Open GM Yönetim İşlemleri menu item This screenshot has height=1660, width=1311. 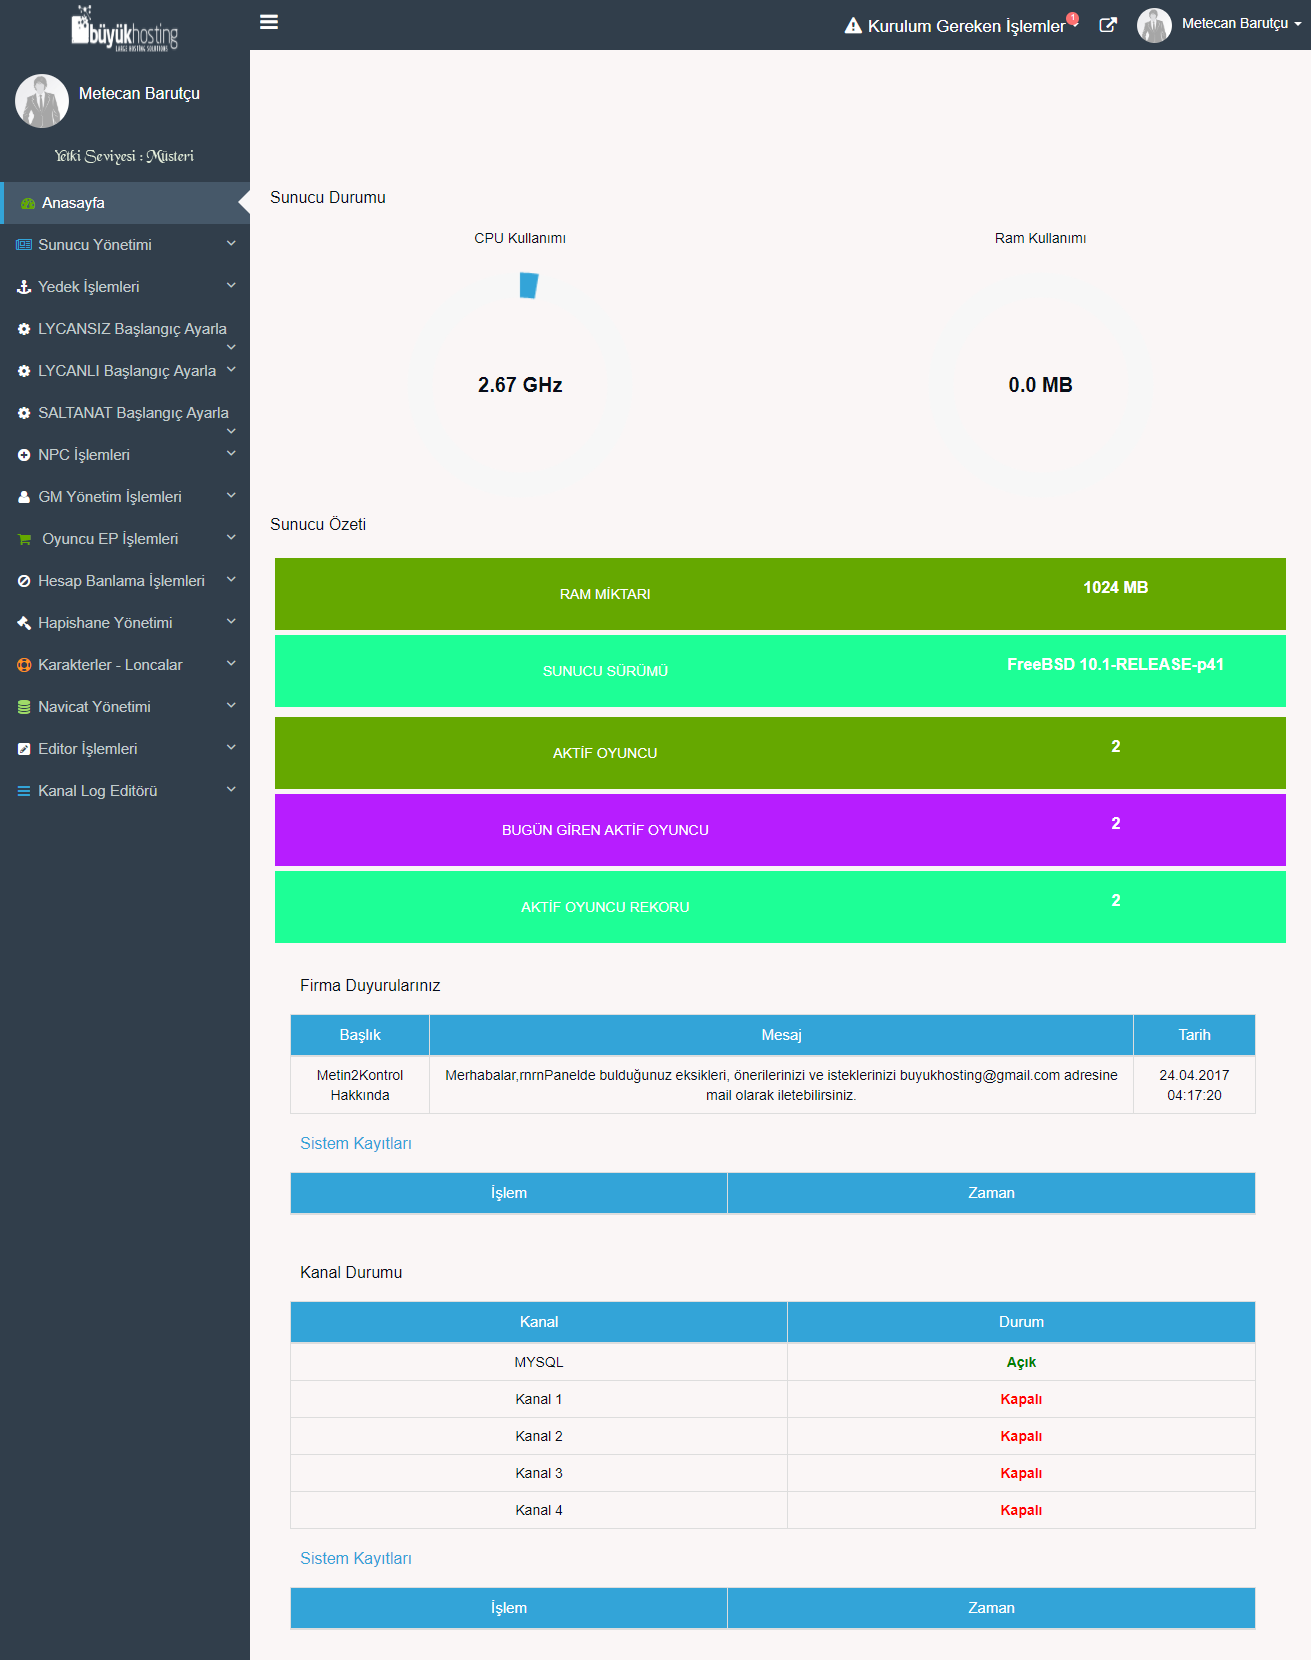110,497
